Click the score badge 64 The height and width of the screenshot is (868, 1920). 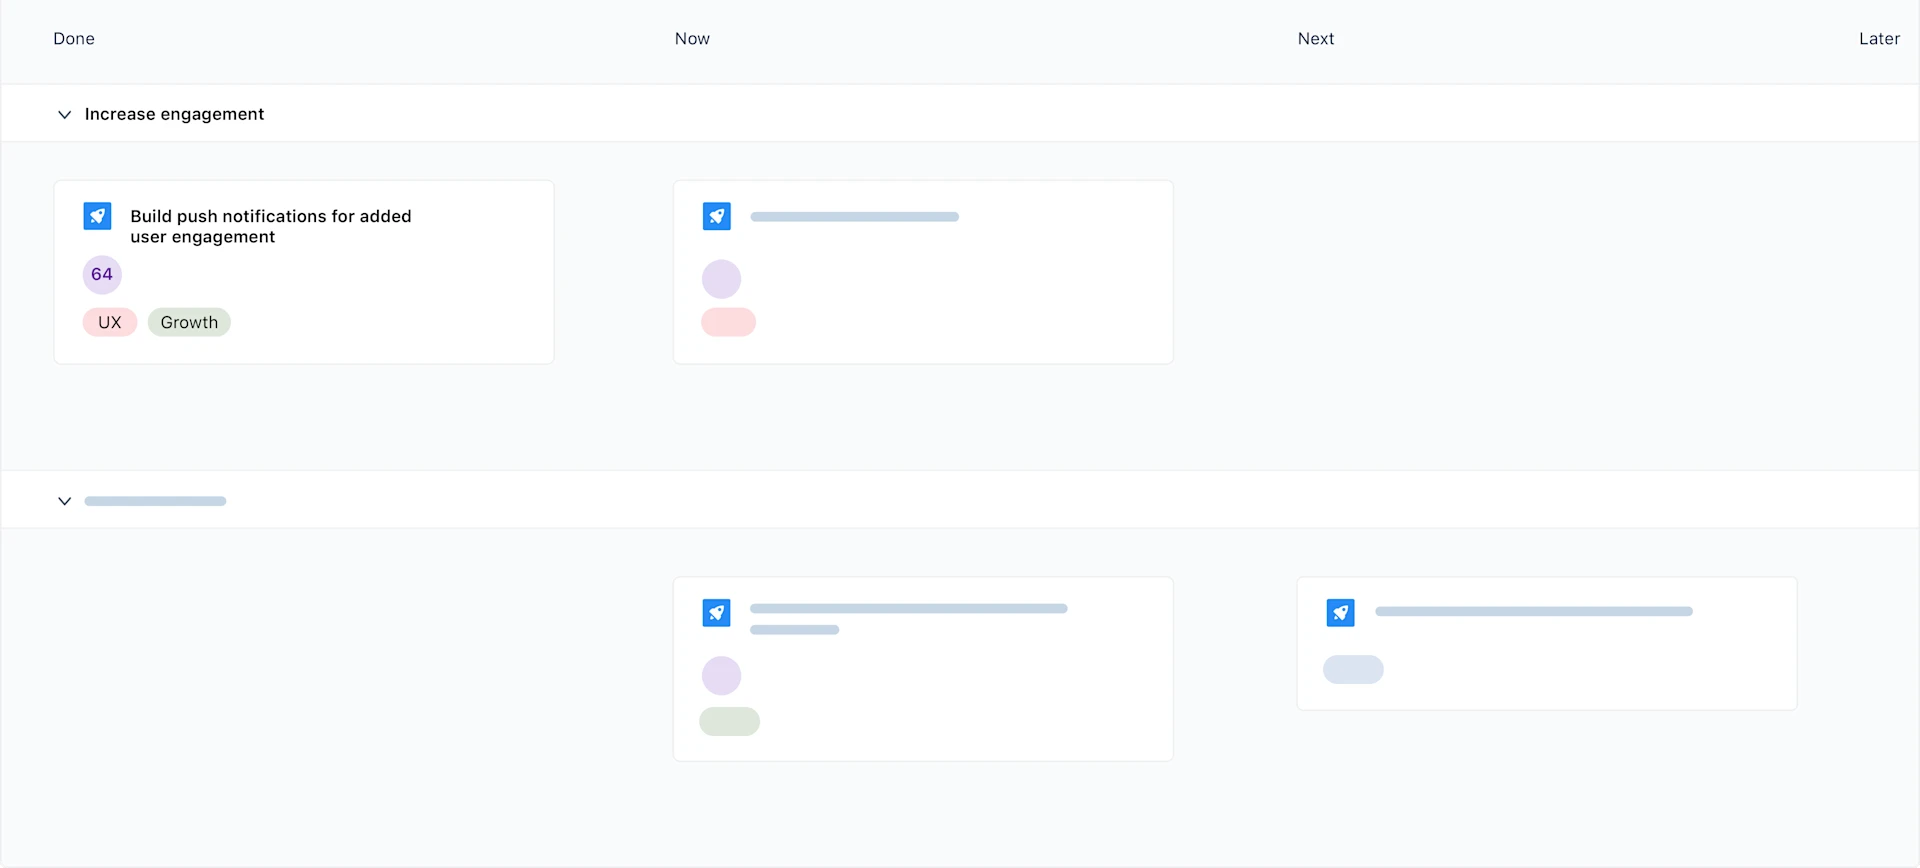pyautogui.click(x=102, y=275)
